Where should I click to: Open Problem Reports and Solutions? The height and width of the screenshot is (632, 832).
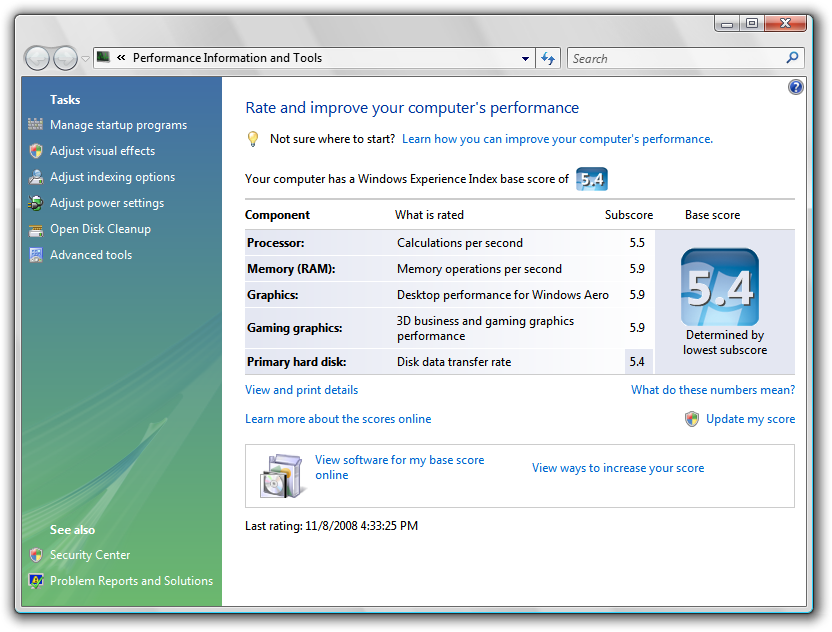click(x=131, y=581)
